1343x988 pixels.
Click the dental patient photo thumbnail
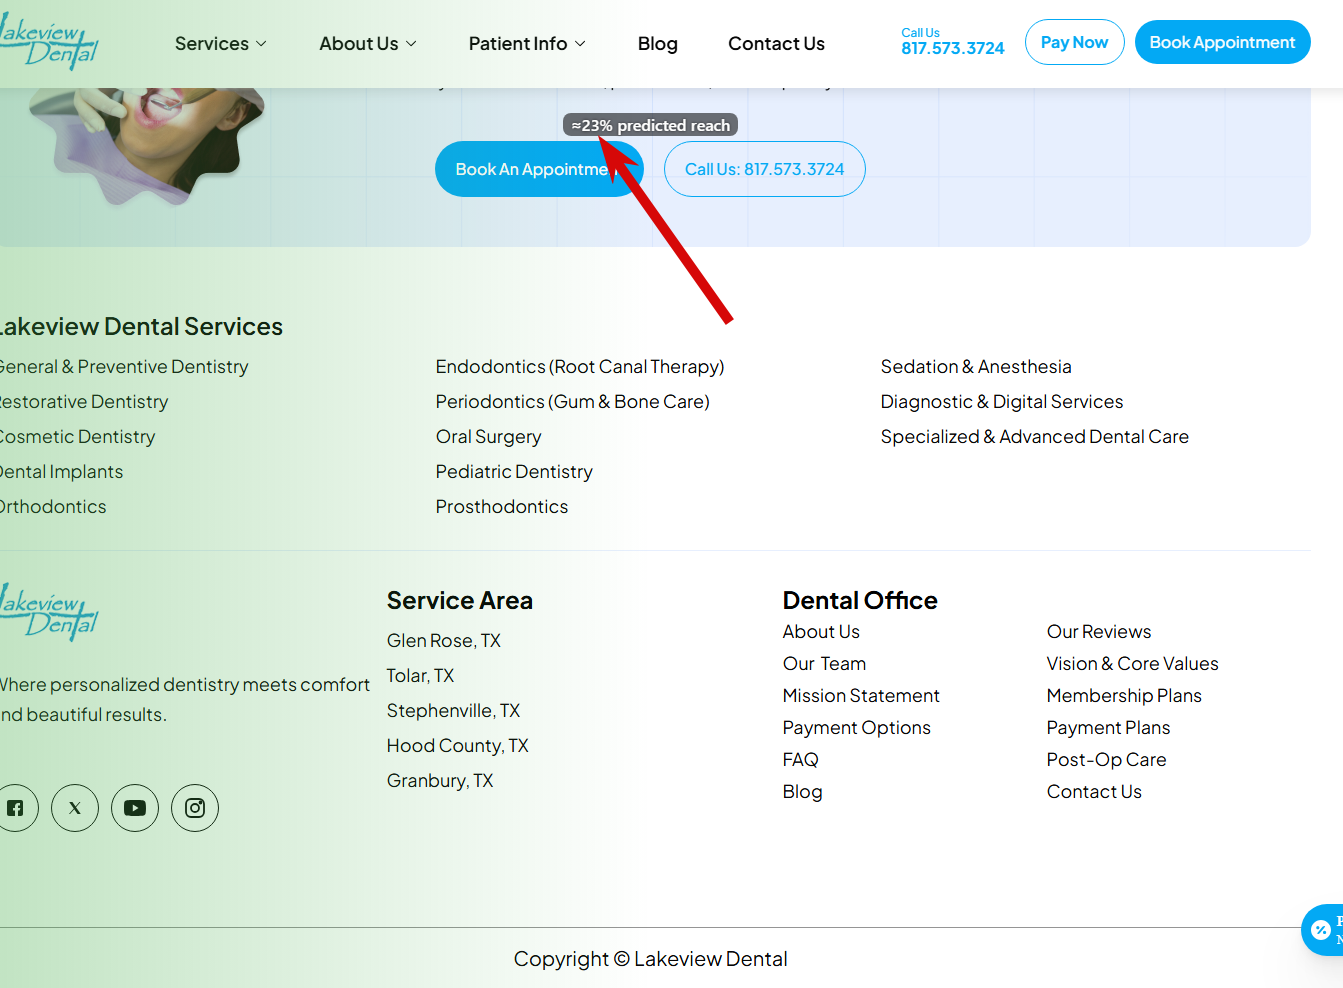146,146
